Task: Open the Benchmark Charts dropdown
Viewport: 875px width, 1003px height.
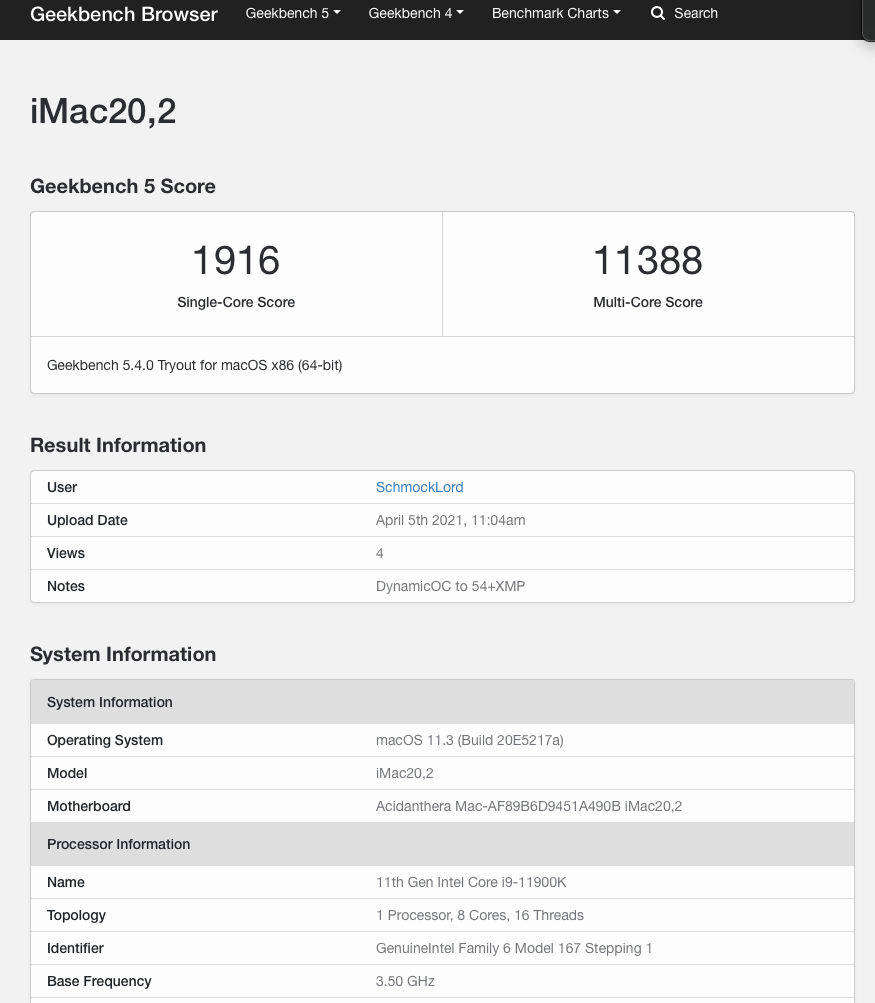Action: 556,13
